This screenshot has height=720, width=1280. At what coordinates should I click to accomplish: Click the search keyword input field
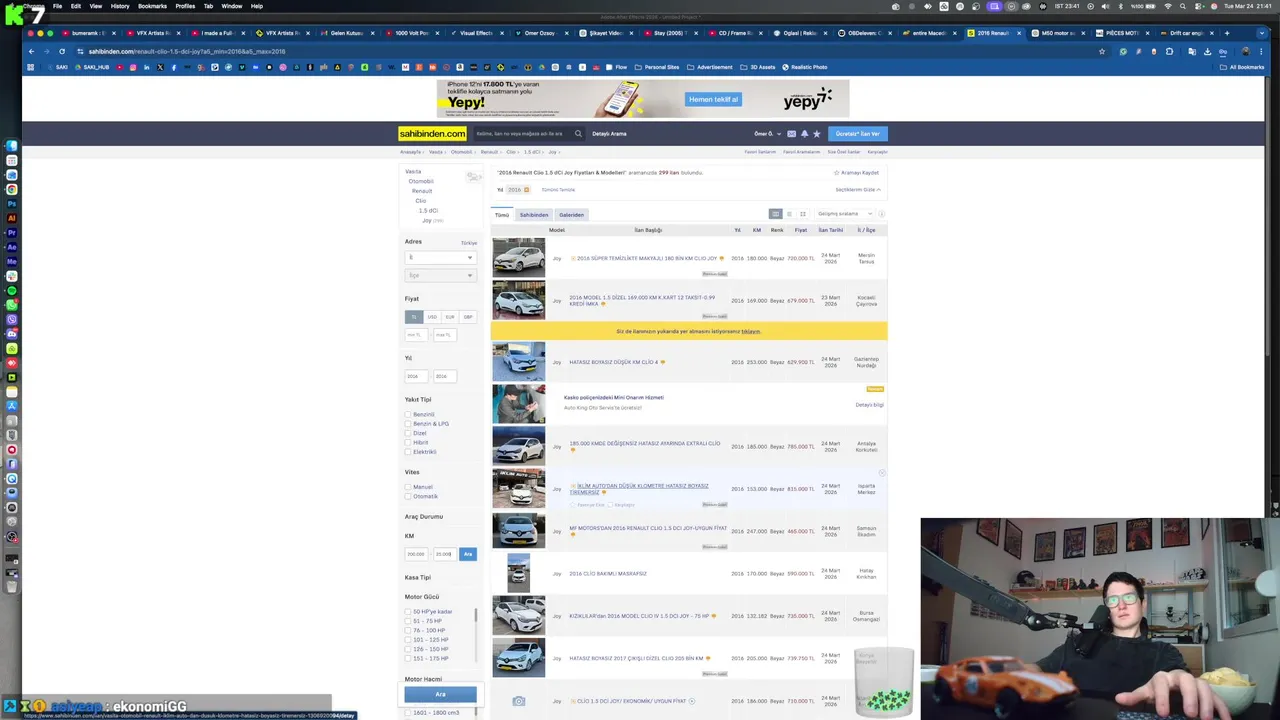click(x=520, y=133)
